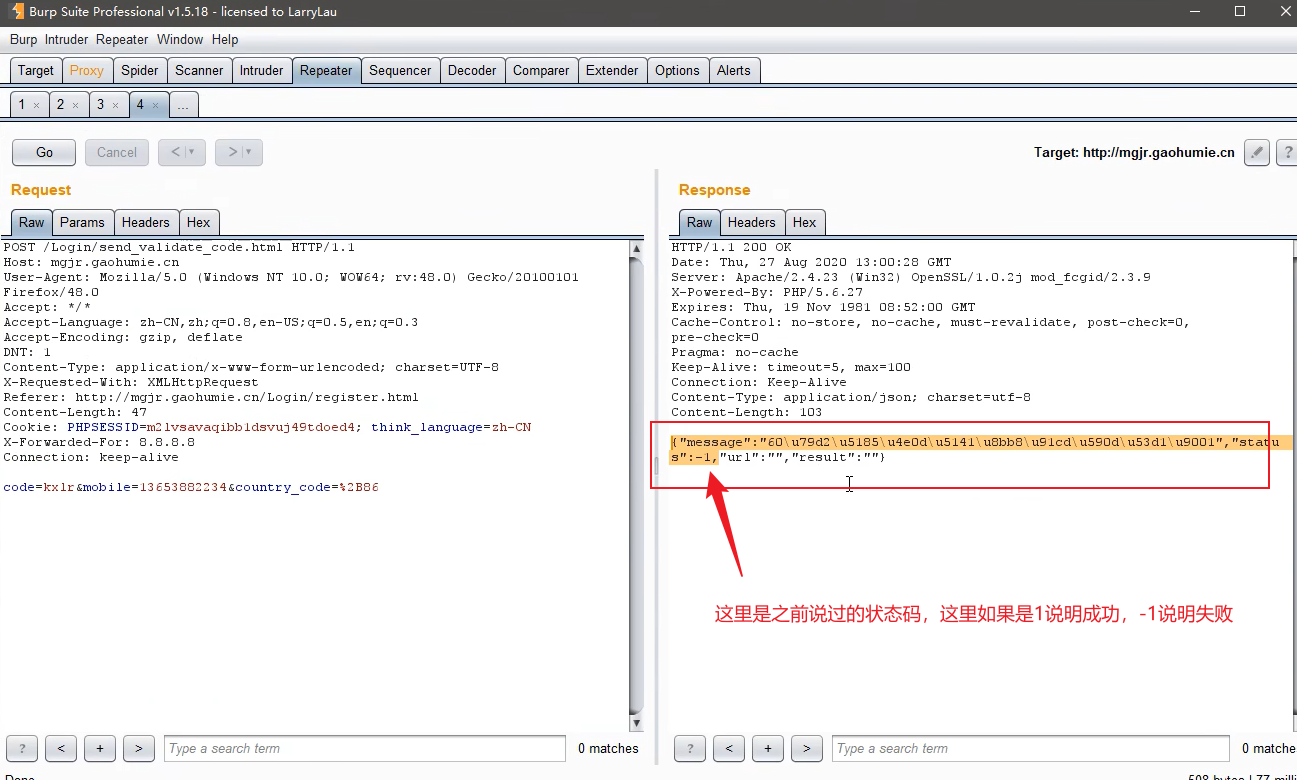
Task: Click the request search help button
Action: (x=22, y=748)
